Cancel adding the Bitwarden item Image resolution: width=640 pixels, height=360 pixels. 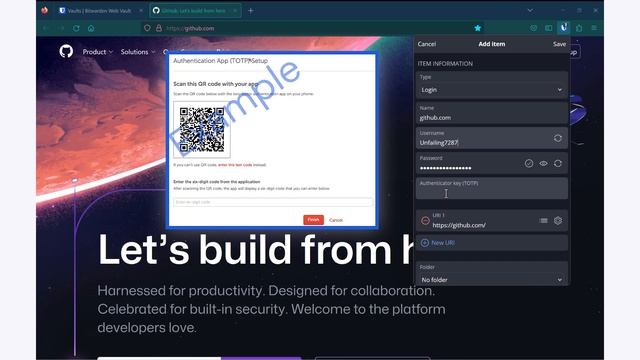(427, 44)
